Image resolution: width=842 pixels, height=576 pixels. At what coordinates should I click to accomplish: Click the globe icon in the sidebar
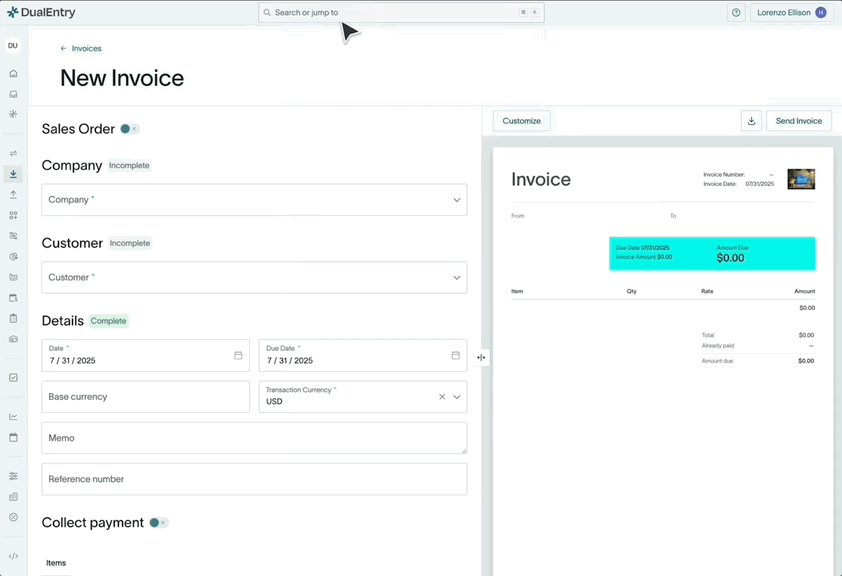click(x=12, y=256)
